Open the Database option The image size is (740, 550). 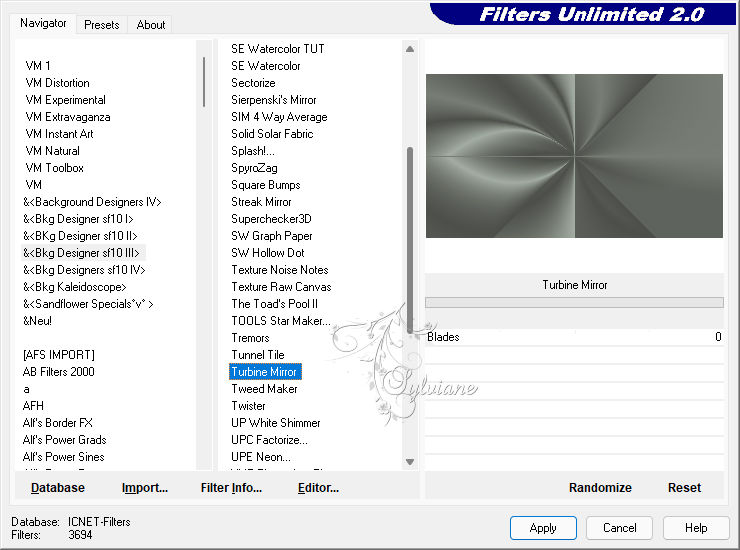58,487
